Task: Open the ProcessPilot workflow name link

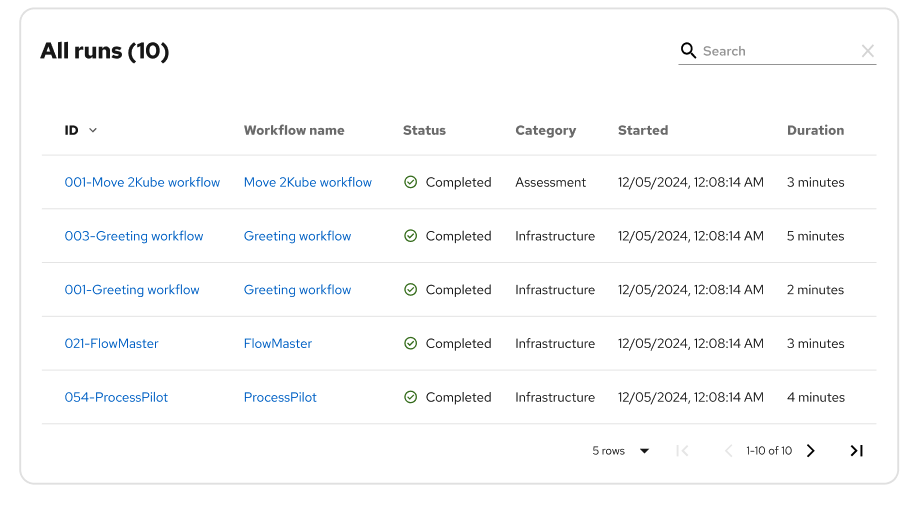Action: [280, 397]
